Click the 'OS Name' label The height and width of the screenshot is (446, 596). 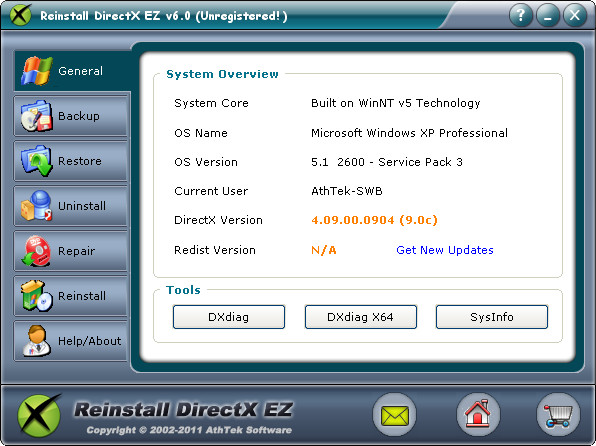coord(201,133)
